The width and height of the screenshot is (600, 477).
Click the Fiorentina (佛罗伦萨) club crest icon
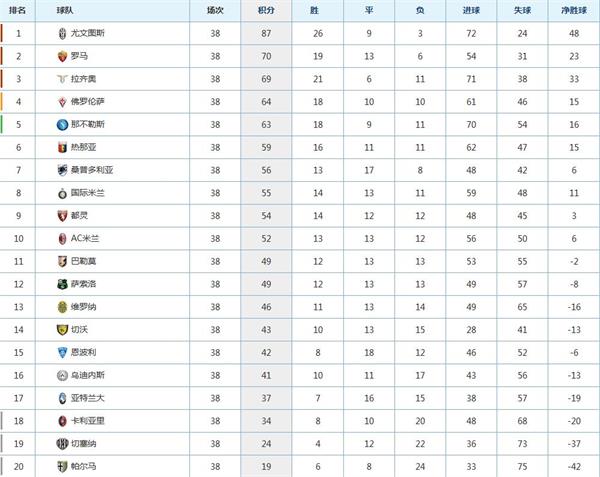tap(63, 101)
